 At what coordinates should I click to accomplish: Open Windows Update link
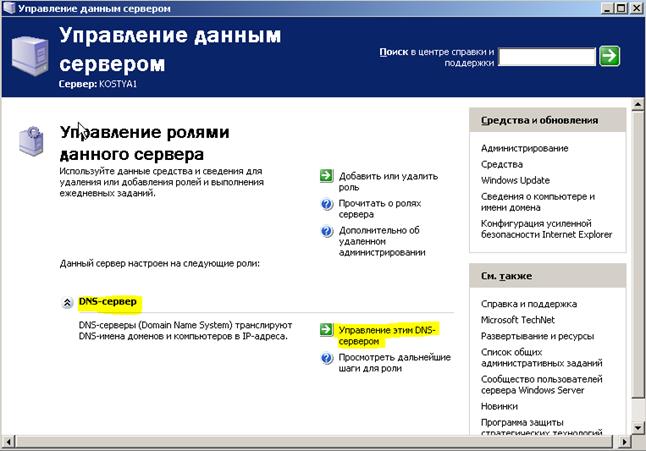point(515,180)
